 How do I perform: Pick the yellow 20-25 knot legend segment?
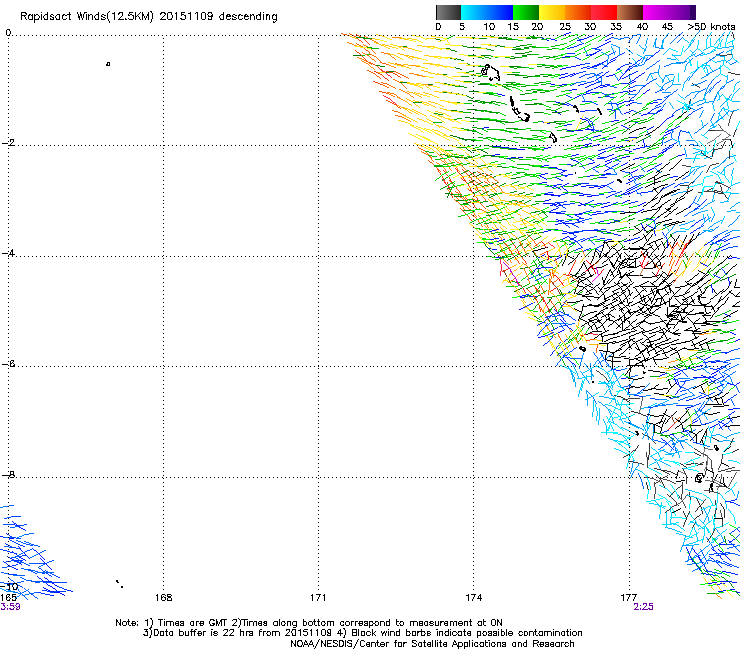click(x=552, y=12)
